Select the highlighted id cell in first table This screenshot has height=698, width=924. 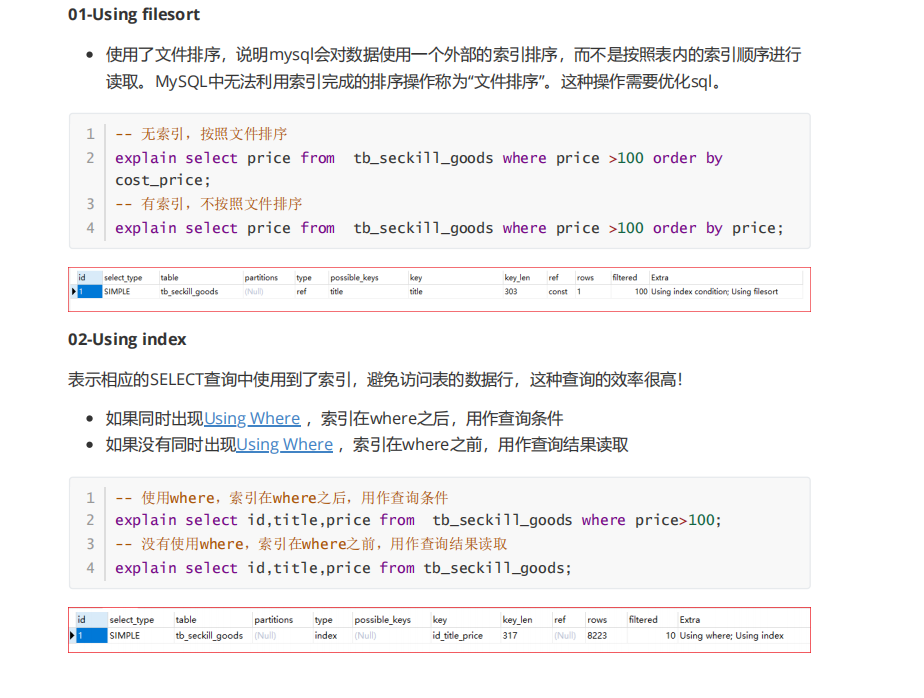[x=90, y=292]
